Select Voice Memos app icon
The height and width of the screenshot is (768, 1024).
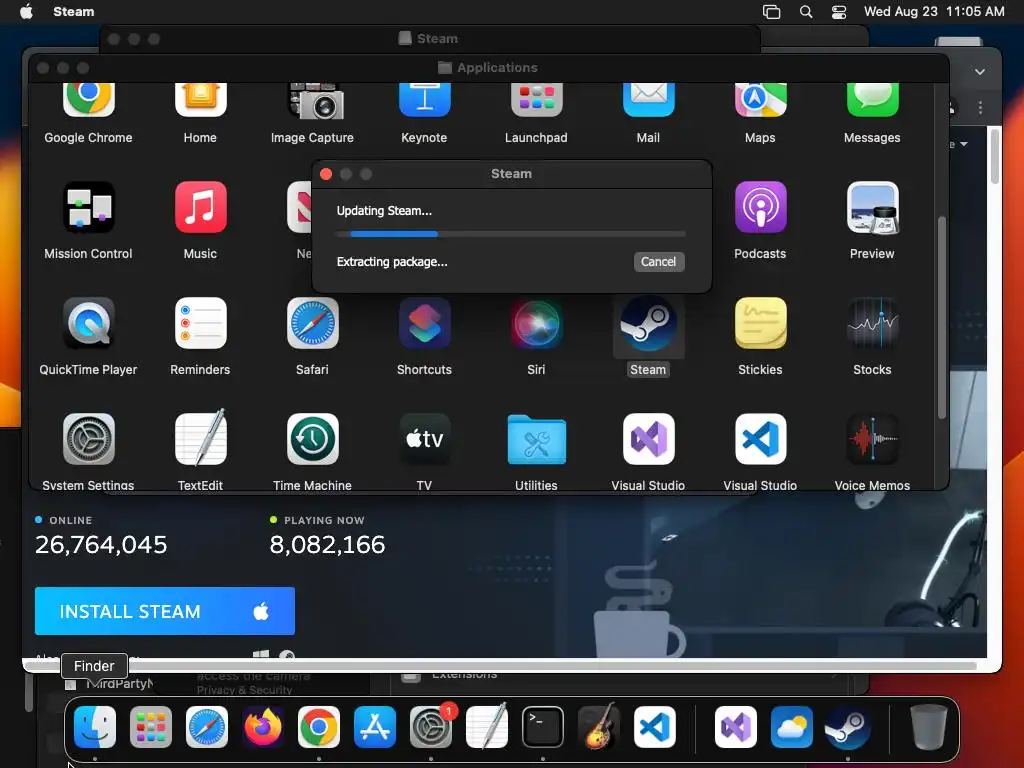pos(872,439)
